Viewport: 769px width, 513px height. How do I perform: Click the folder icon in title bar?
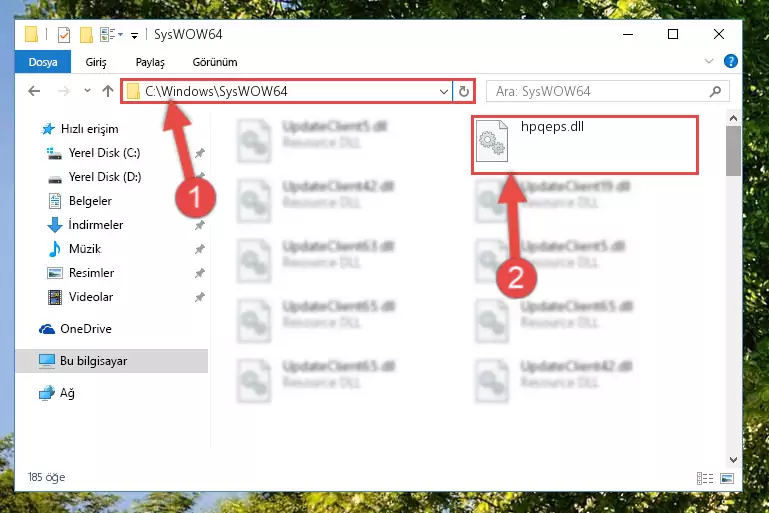click(x=31, y=34)
